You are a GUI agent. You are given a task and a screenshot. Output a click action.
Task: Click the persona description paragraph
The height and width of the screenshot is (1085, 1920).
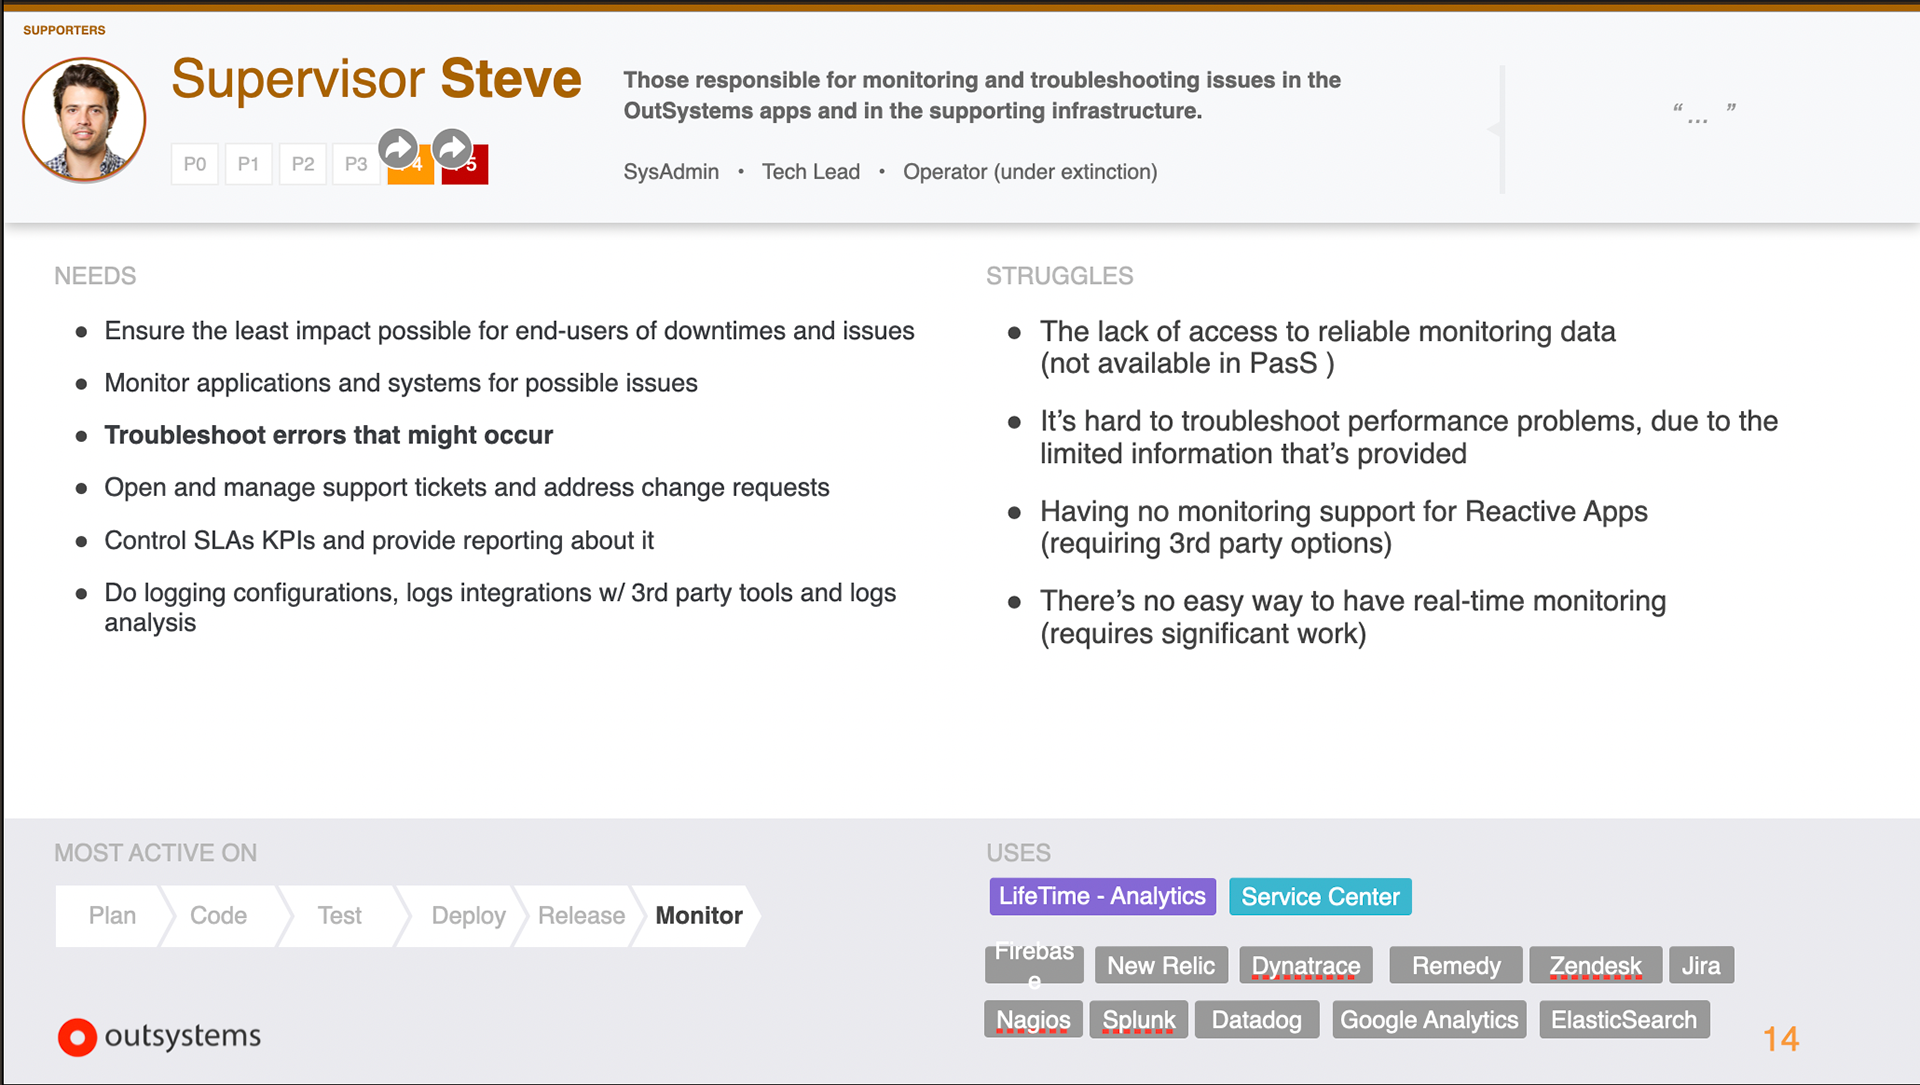point(982,95)
